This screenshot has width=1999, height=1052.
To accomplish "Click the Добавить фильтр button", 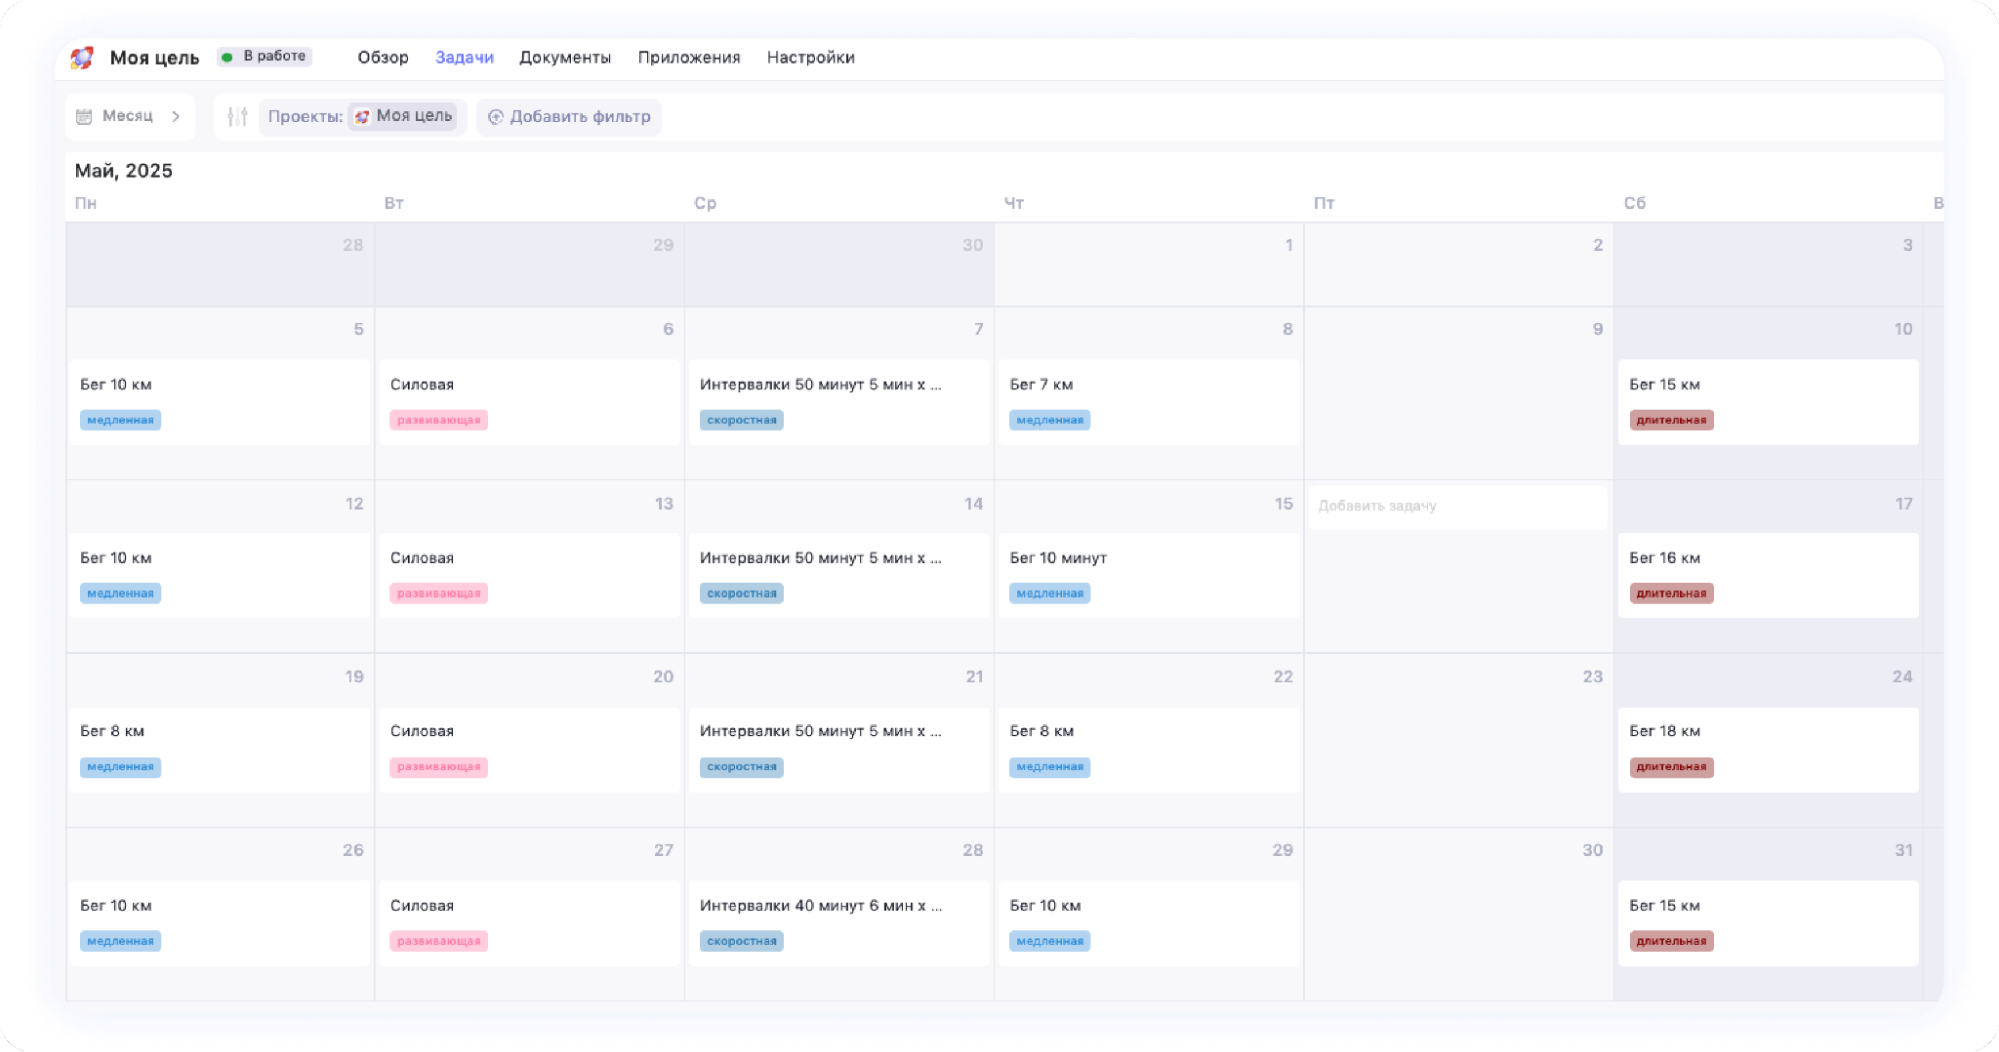I will pyautogui.click(x=569, y=117).
